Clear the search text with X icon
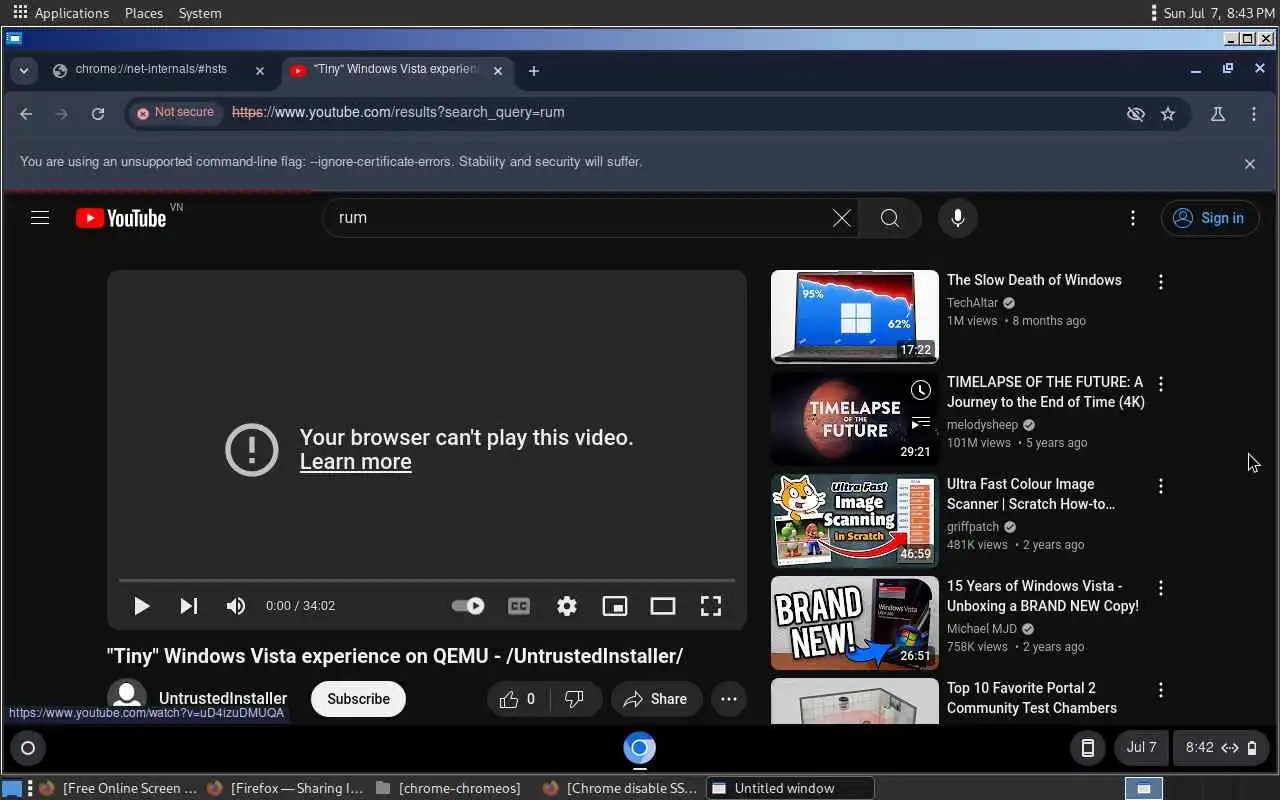1280x800 pixels. pyautogui.click(x=842, y=218)
